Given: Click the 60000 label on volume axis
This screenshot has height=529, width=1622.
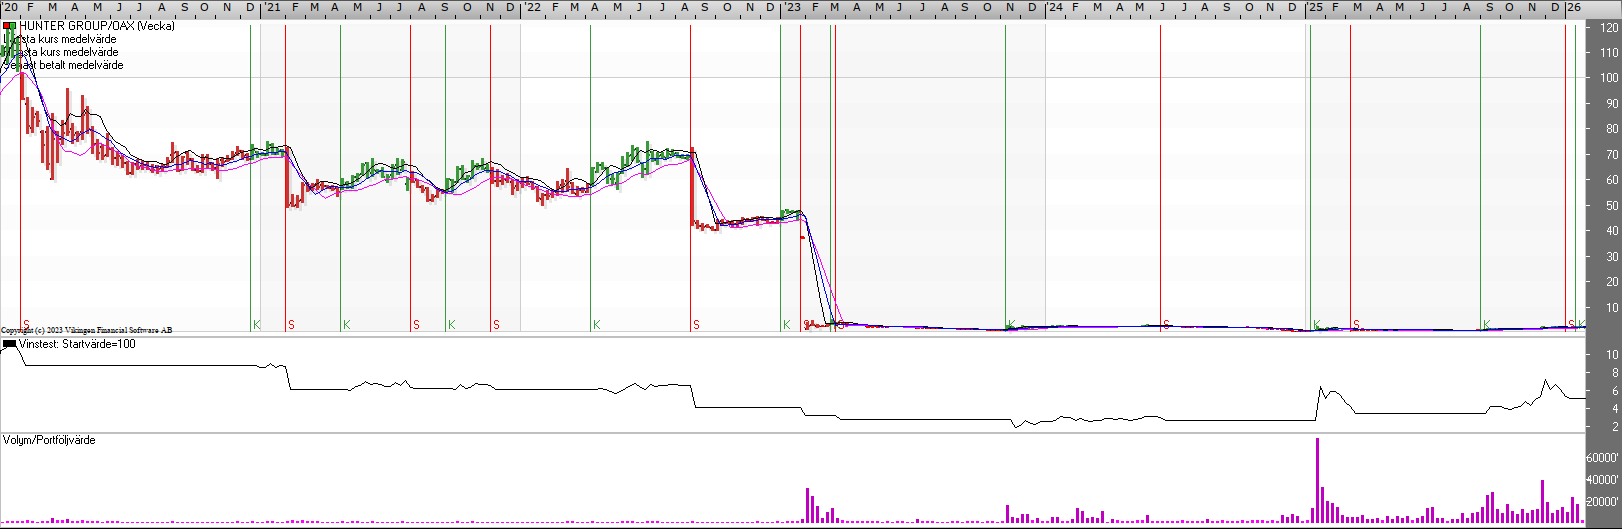Looking at the screenshot, I should click(x=1602, y=458).
